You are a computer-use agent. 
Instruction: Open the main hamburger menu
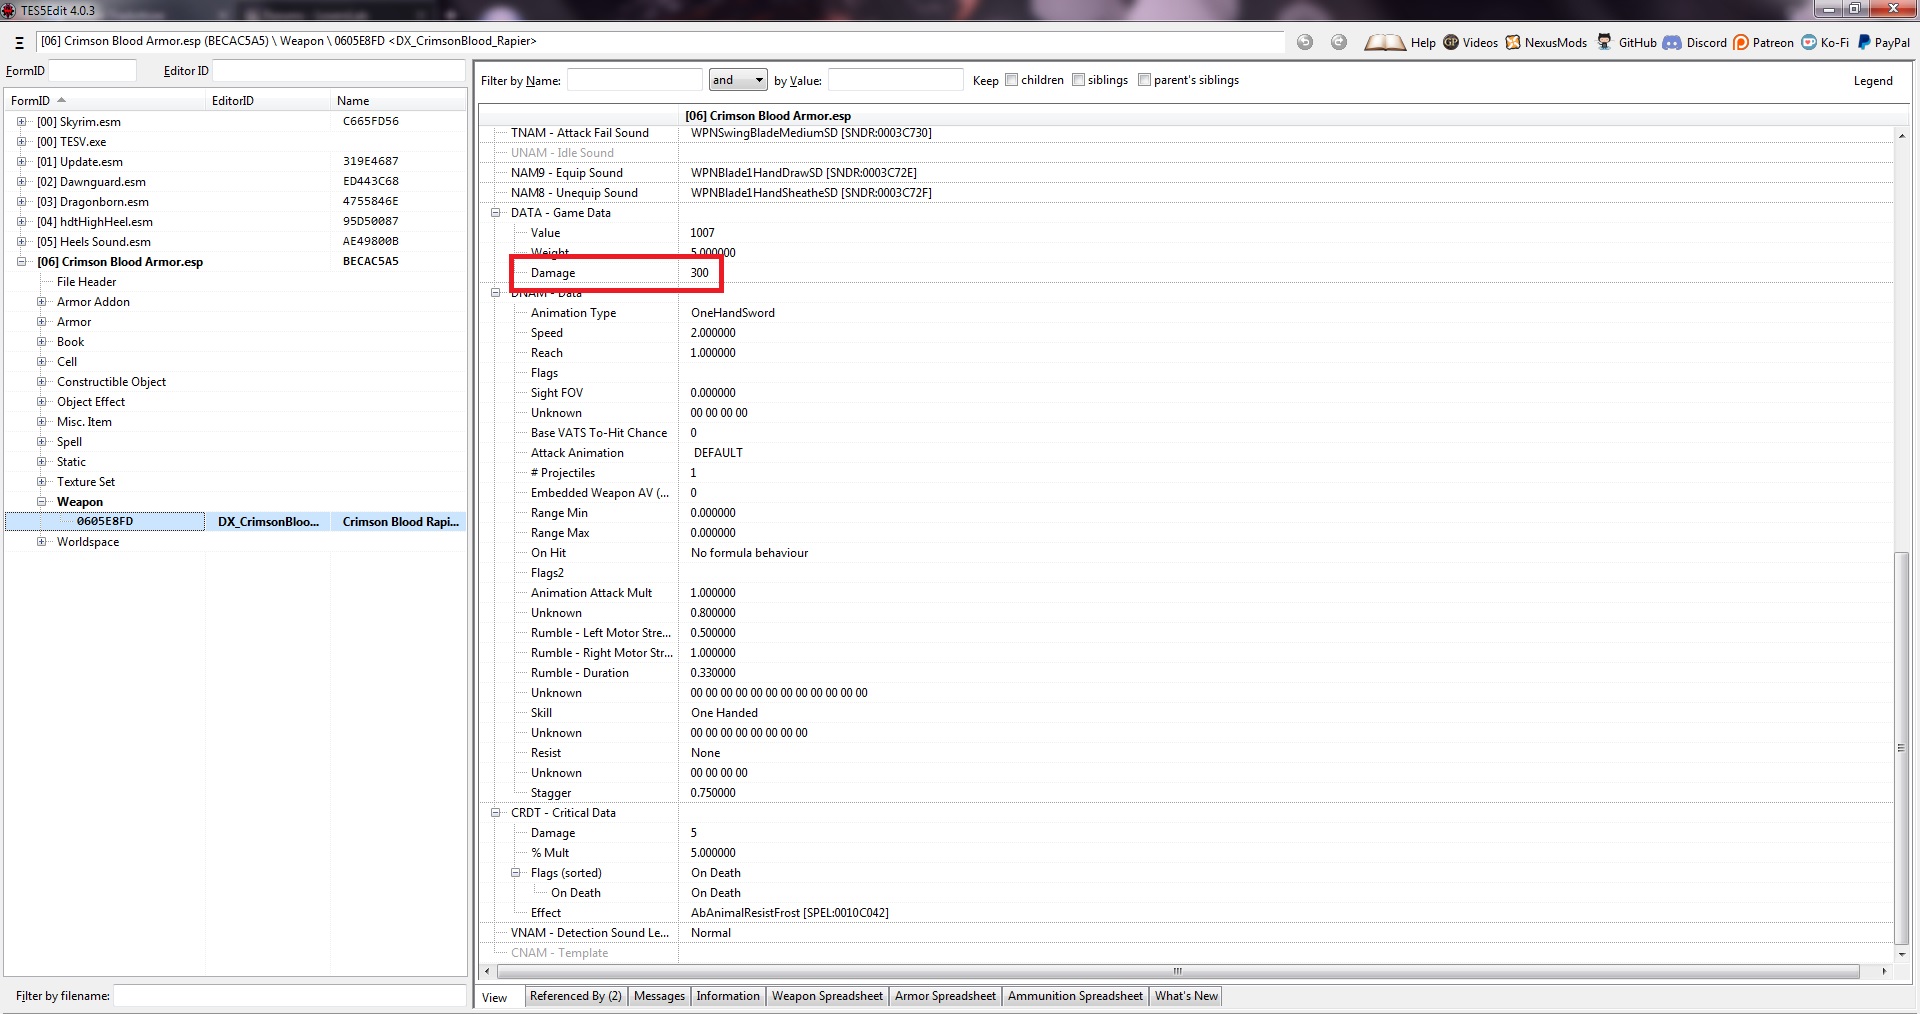point(19,42)
